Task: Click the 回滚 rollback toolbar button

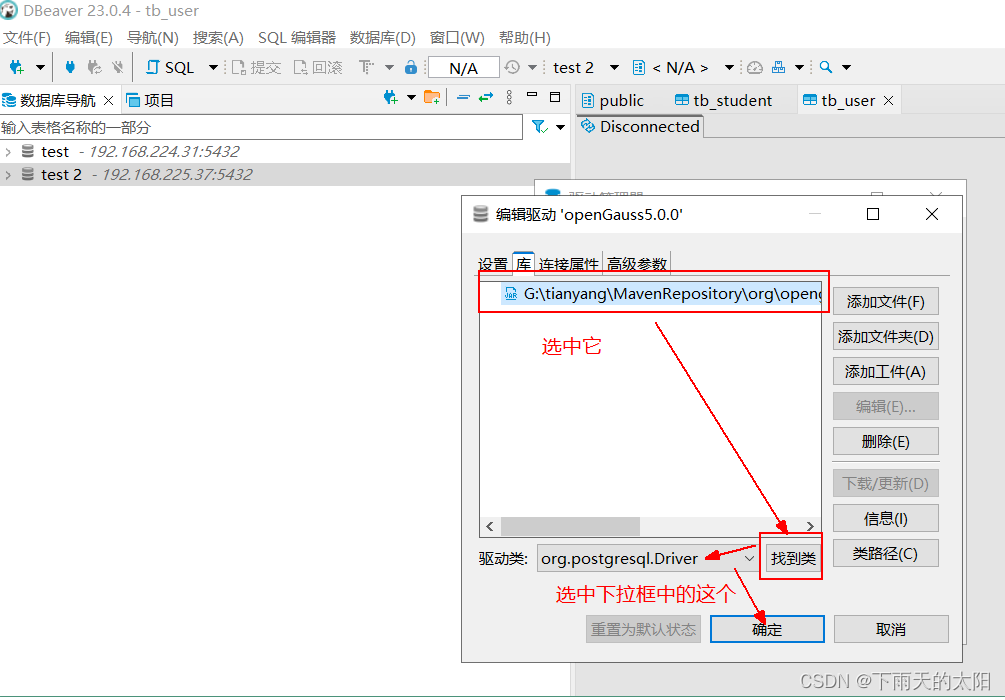Action: tap(318, 67)
